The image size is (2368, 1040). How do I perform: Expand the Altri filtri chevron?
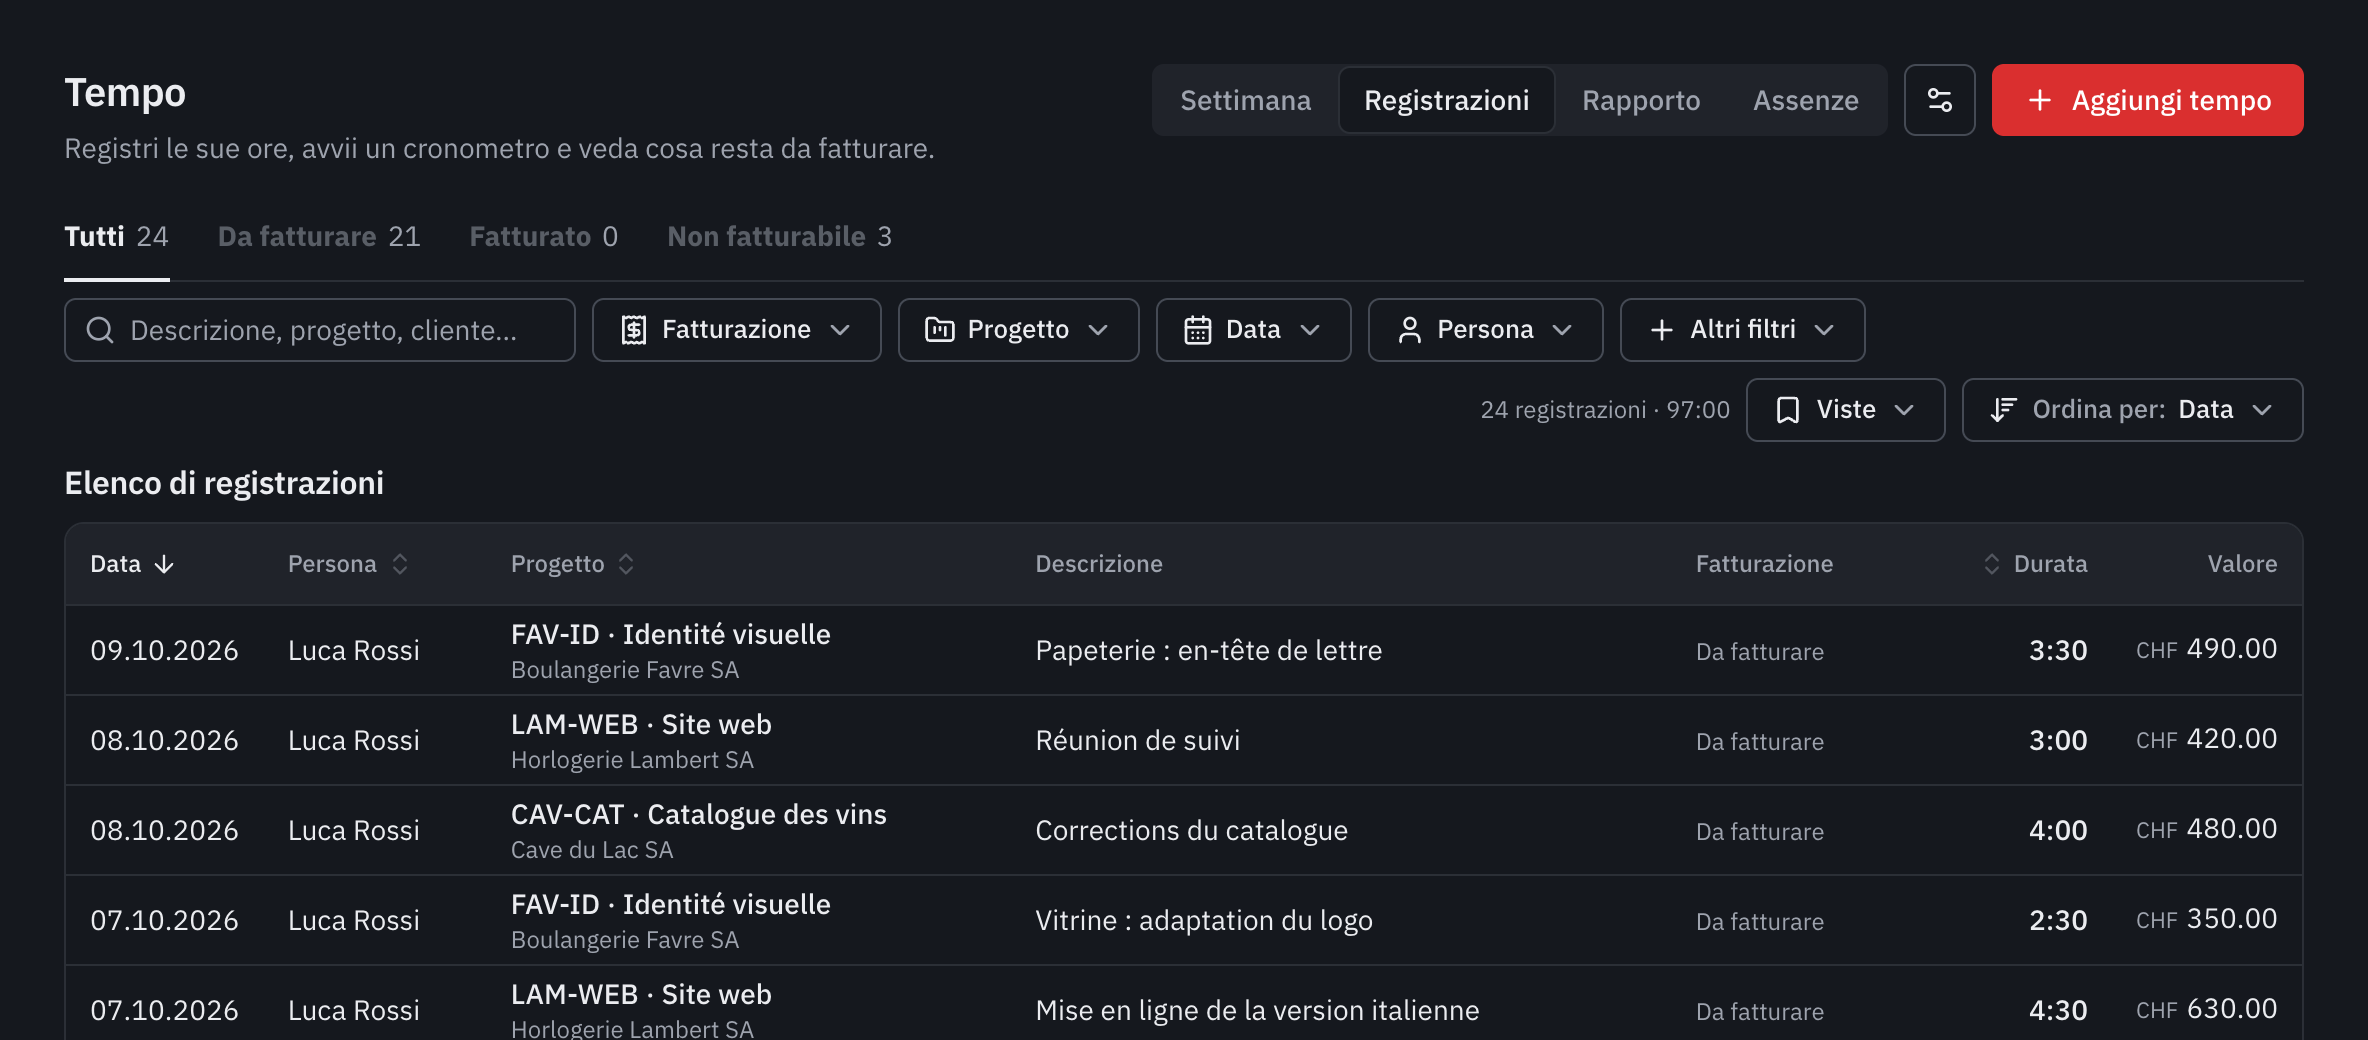1824,330
